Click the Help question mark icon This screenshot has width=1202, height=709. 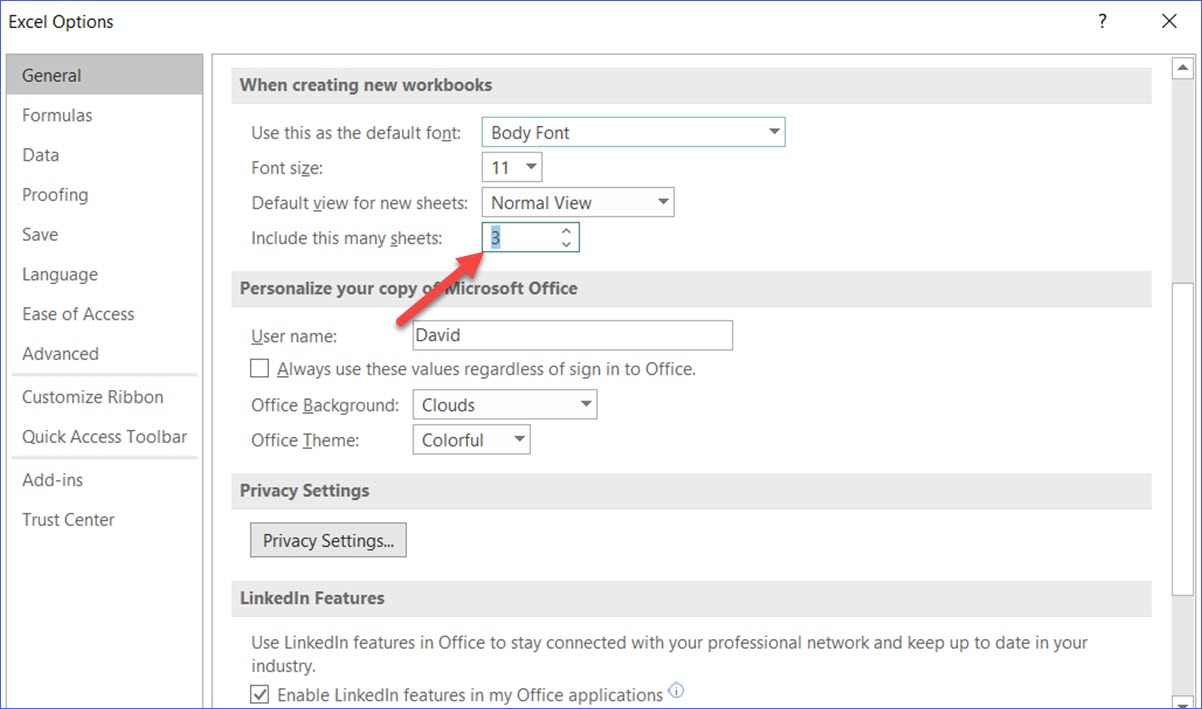click(1102, 21)
